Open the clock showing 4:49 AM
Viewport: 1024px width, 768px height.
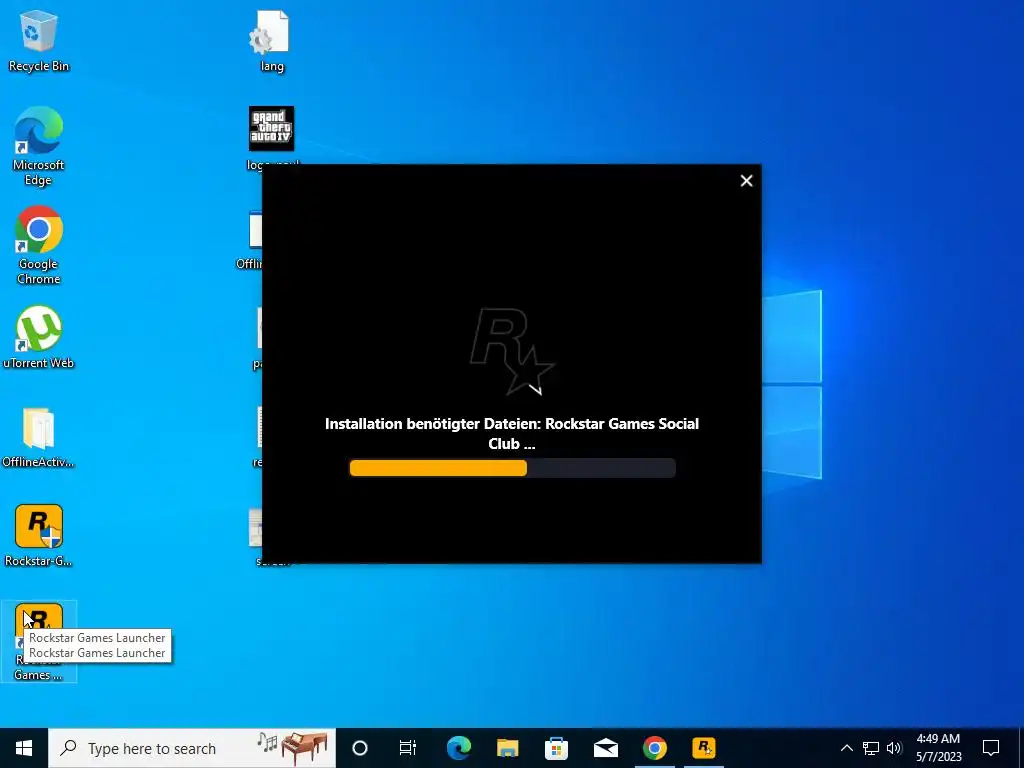click(938, 748)
